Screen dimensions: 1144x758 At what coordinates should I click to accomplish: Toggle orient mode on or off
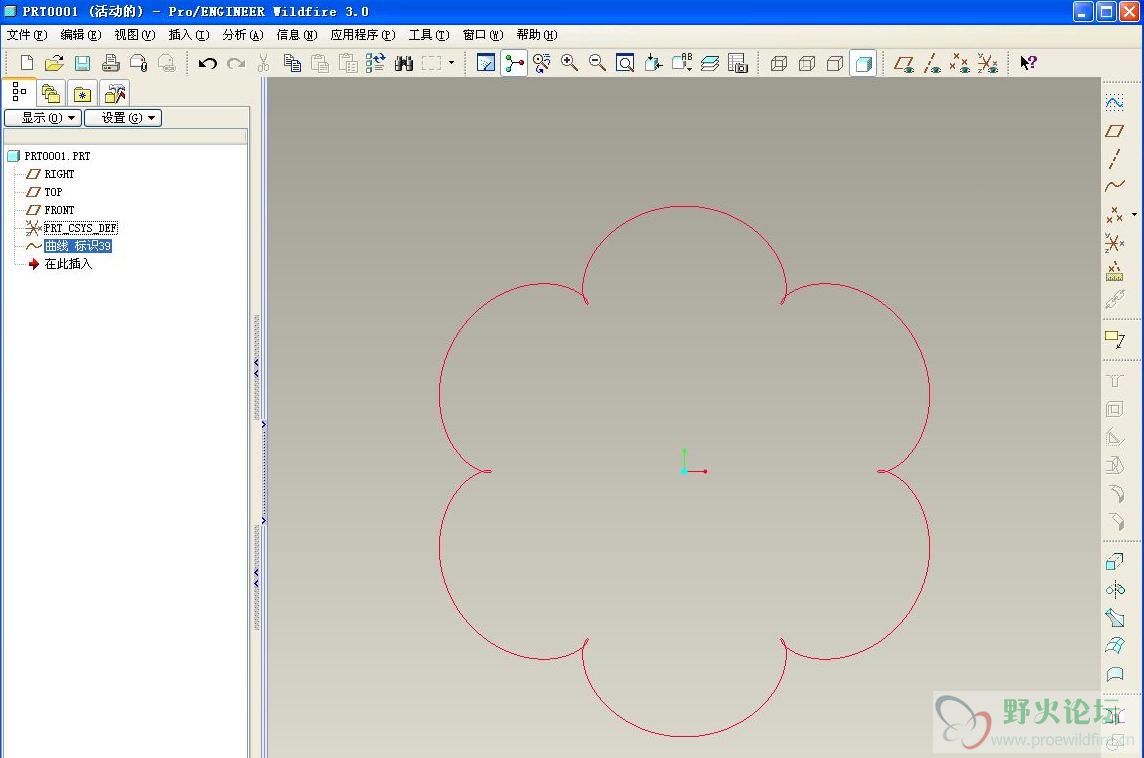point(541,63)
